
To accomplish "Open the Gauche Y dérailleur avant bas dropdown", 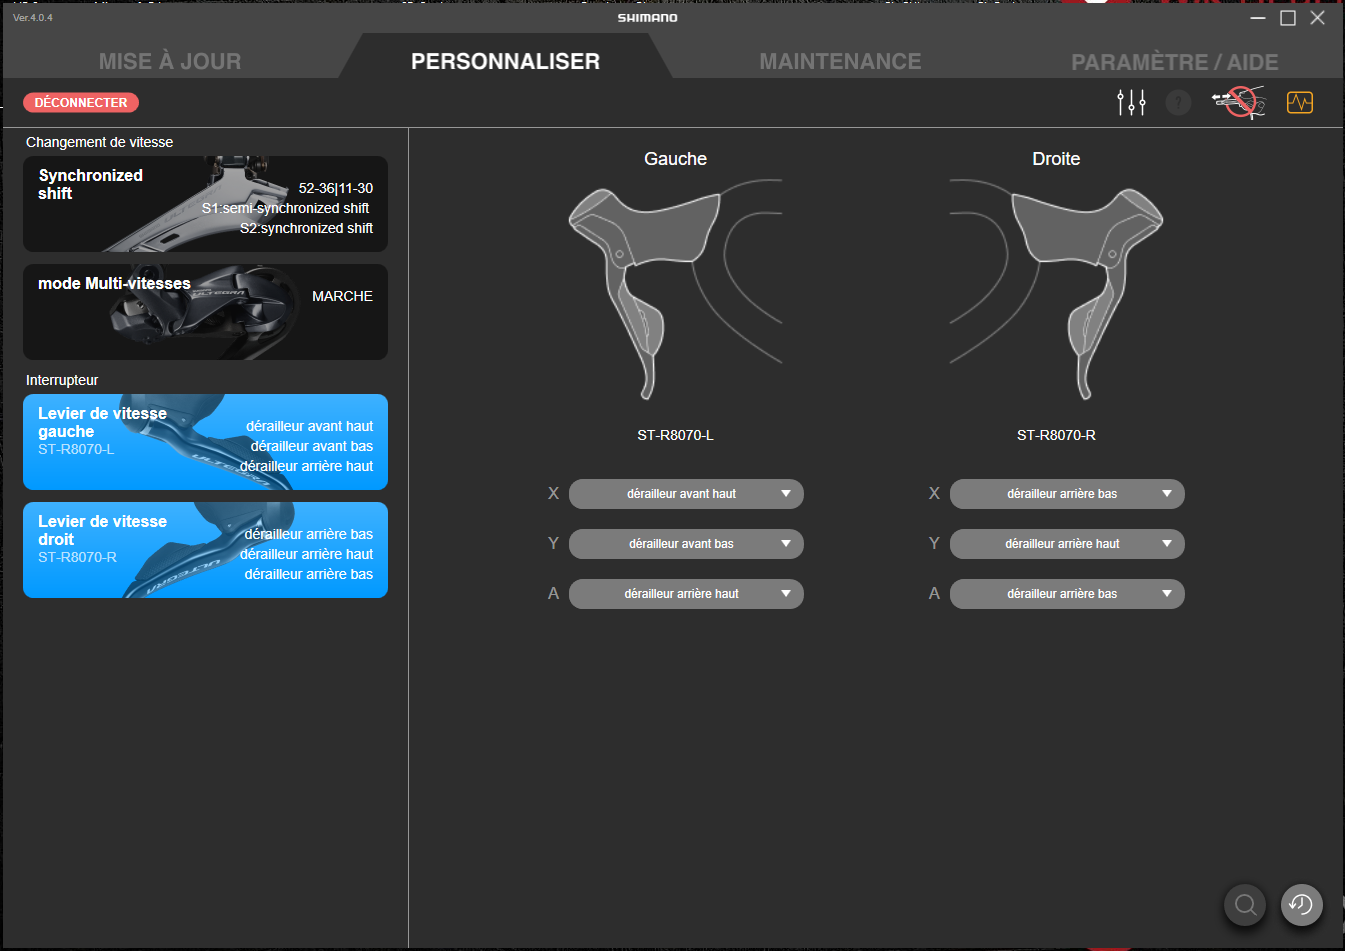I will [x=686, y=544].
